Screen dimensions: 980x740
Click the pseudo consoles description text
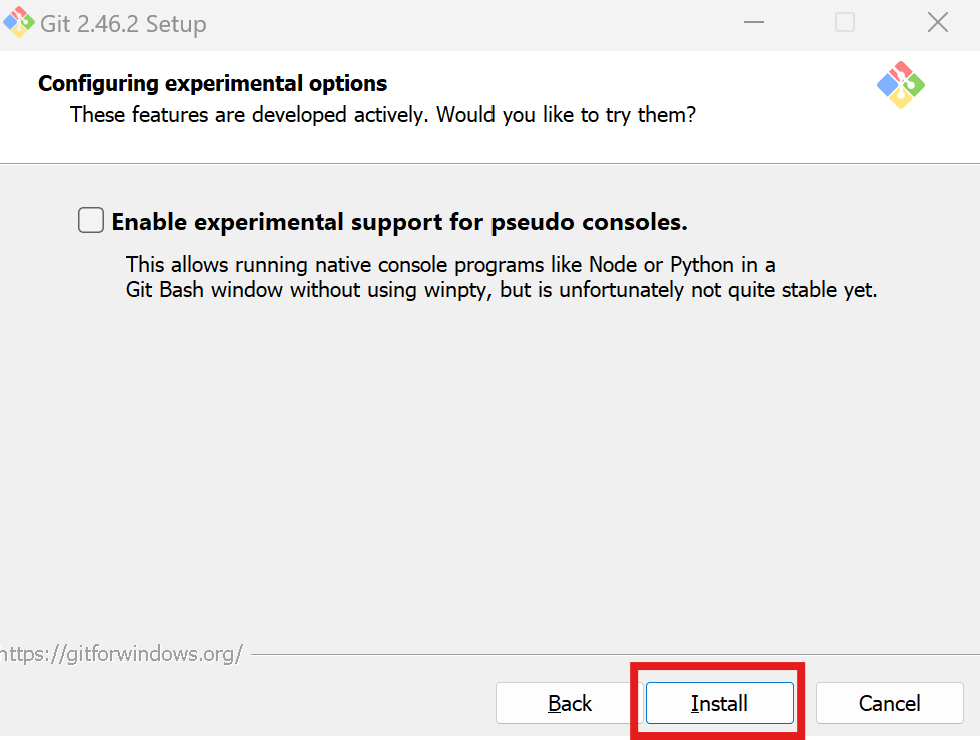point(501,278)
